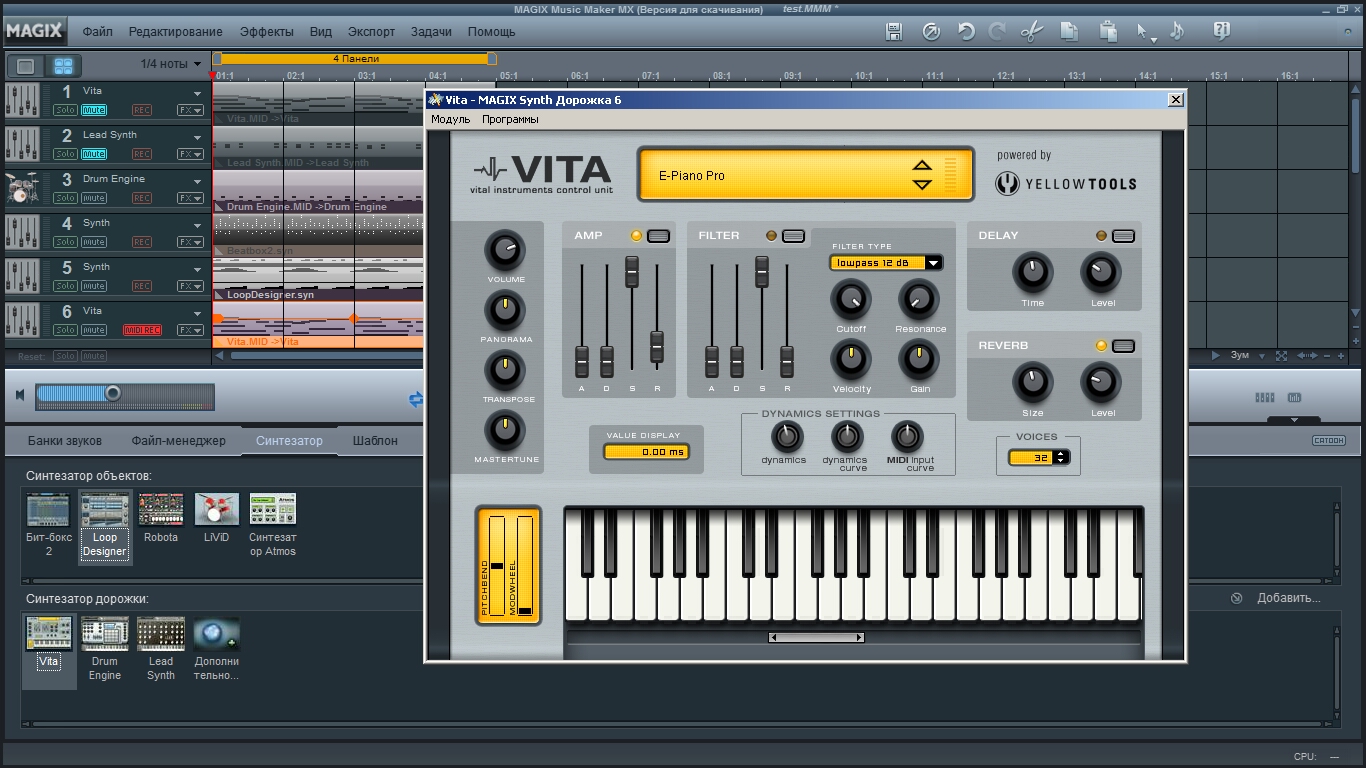Click the master volume slider knob

coord(113,393)
